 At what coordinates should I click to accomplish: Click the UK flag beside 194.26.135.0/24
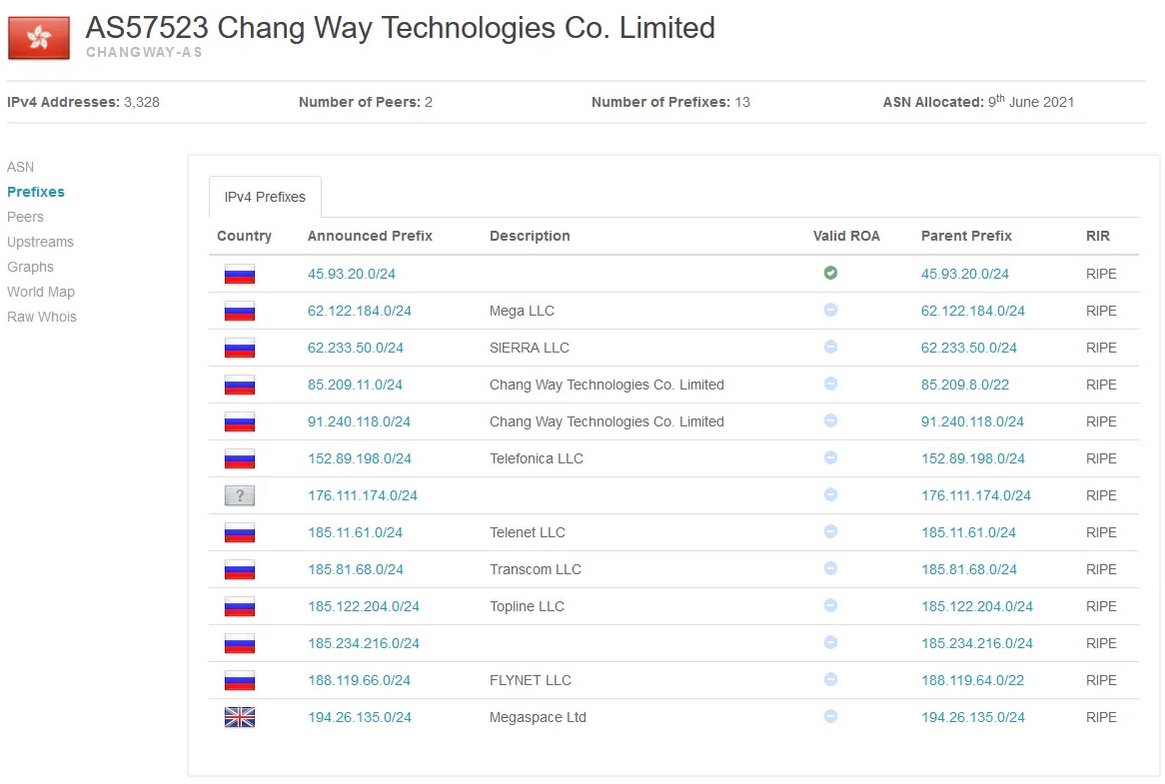click(x=240, y=717)
